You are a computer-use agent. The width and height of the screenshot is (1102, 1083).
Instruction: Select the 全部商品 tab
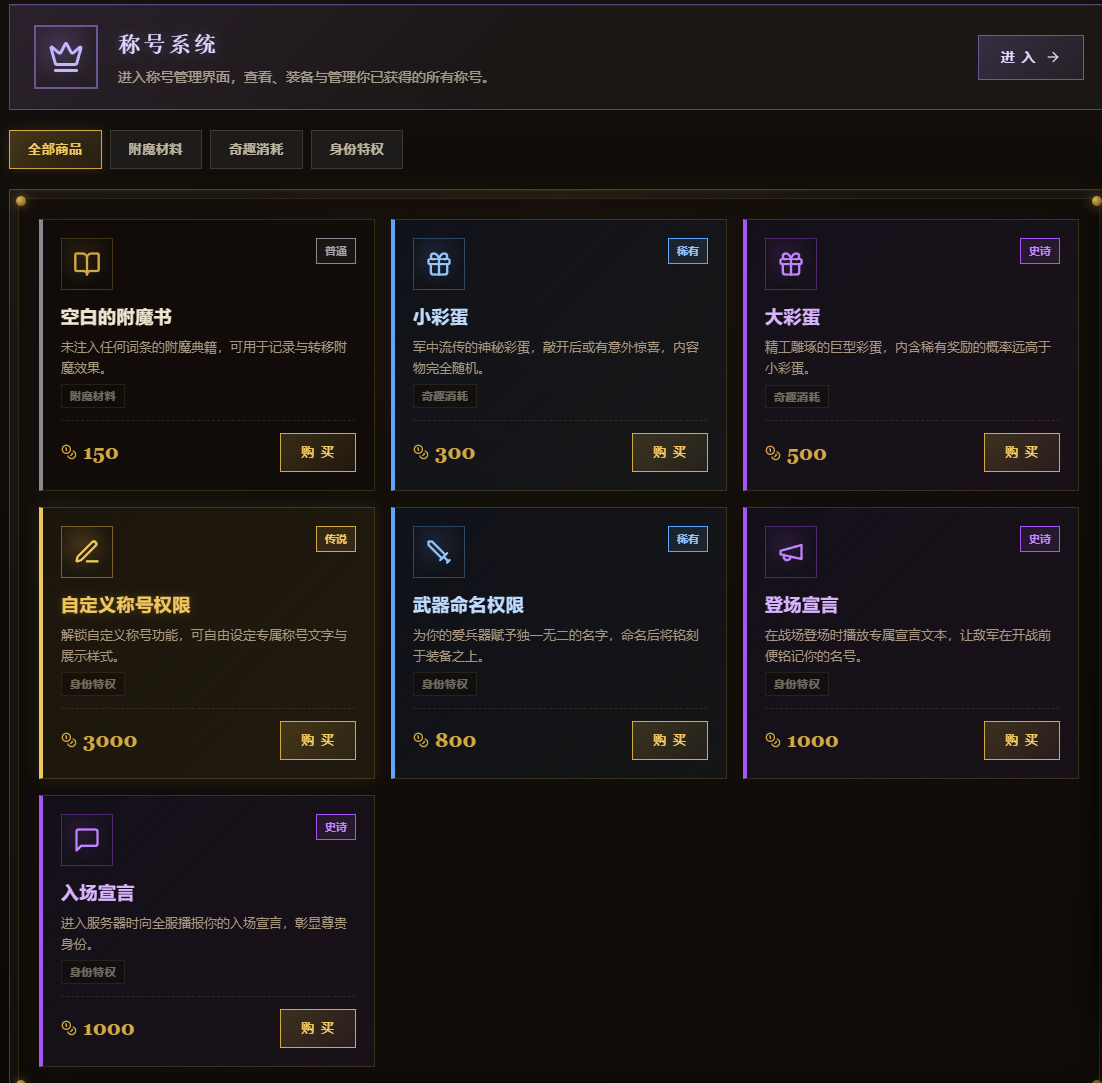point(56,150)
